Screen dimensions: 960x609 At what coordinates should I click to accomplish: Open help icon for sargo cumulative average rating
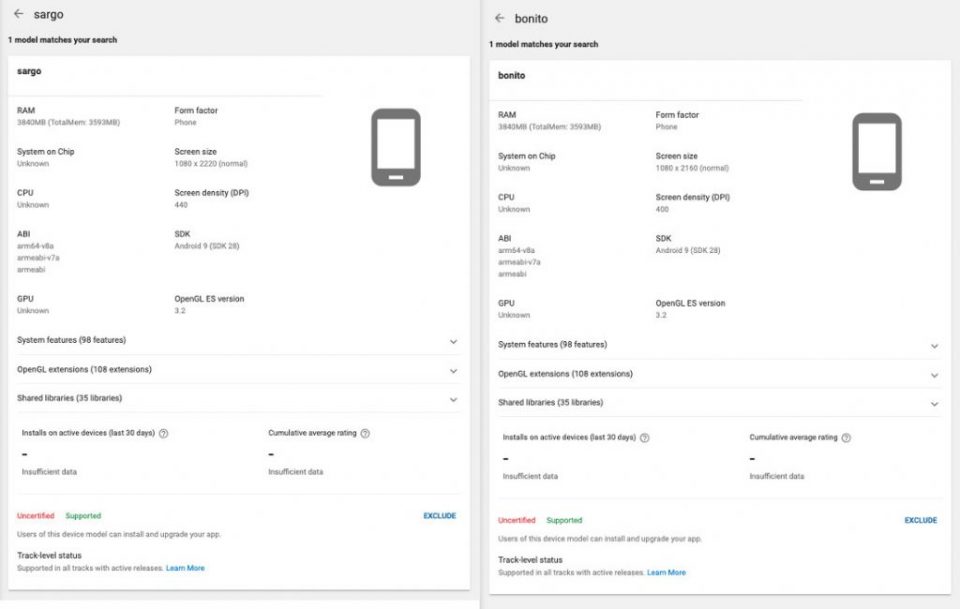point(365,433)
